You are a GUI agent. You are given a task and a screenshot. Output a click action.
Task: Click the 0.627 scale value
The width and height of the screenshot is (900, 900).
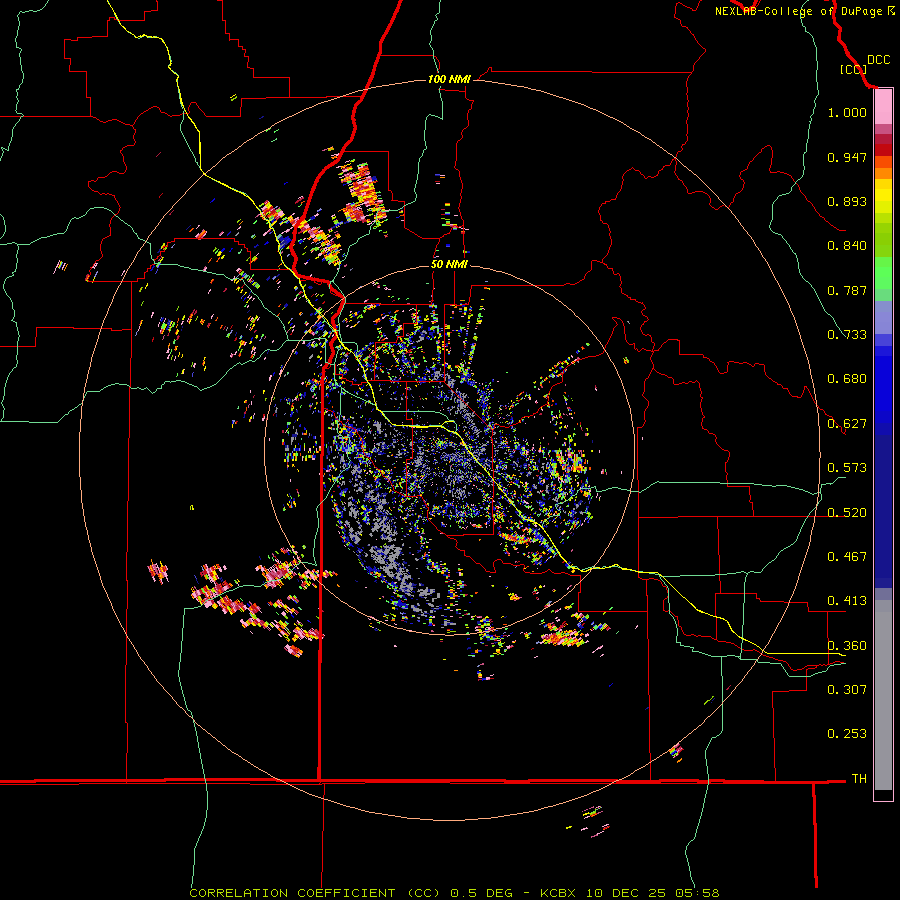tap(847, 424)
